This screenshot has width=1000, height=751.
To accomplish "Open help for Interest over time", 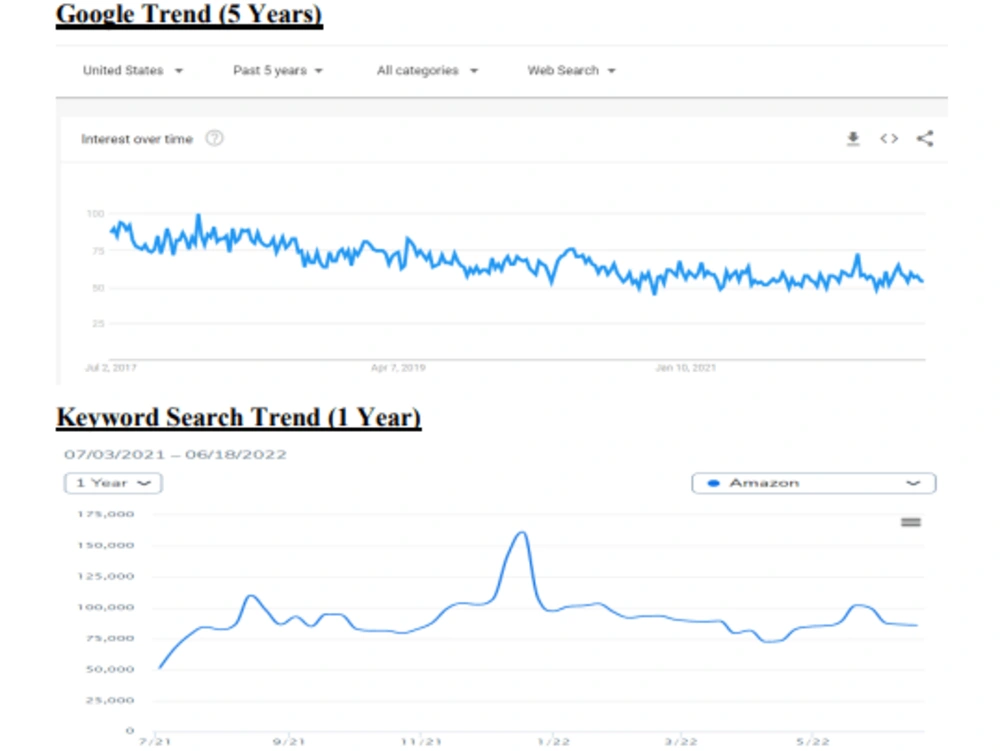I will pos(214,138).
